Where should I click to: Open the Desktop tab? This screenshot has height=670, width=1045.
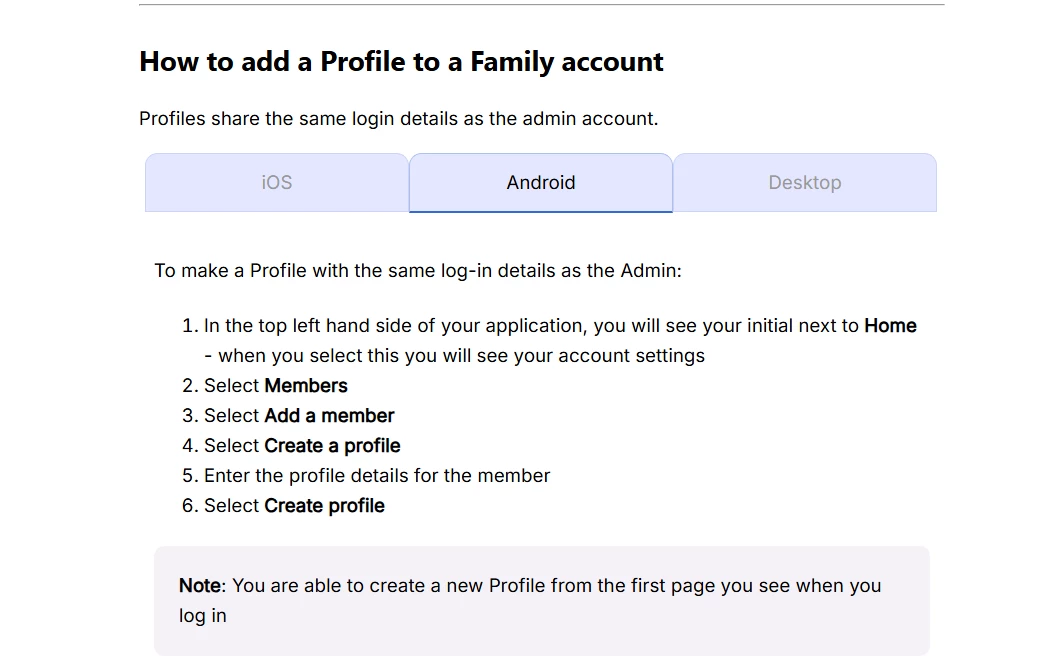click(x=805, y=182)
